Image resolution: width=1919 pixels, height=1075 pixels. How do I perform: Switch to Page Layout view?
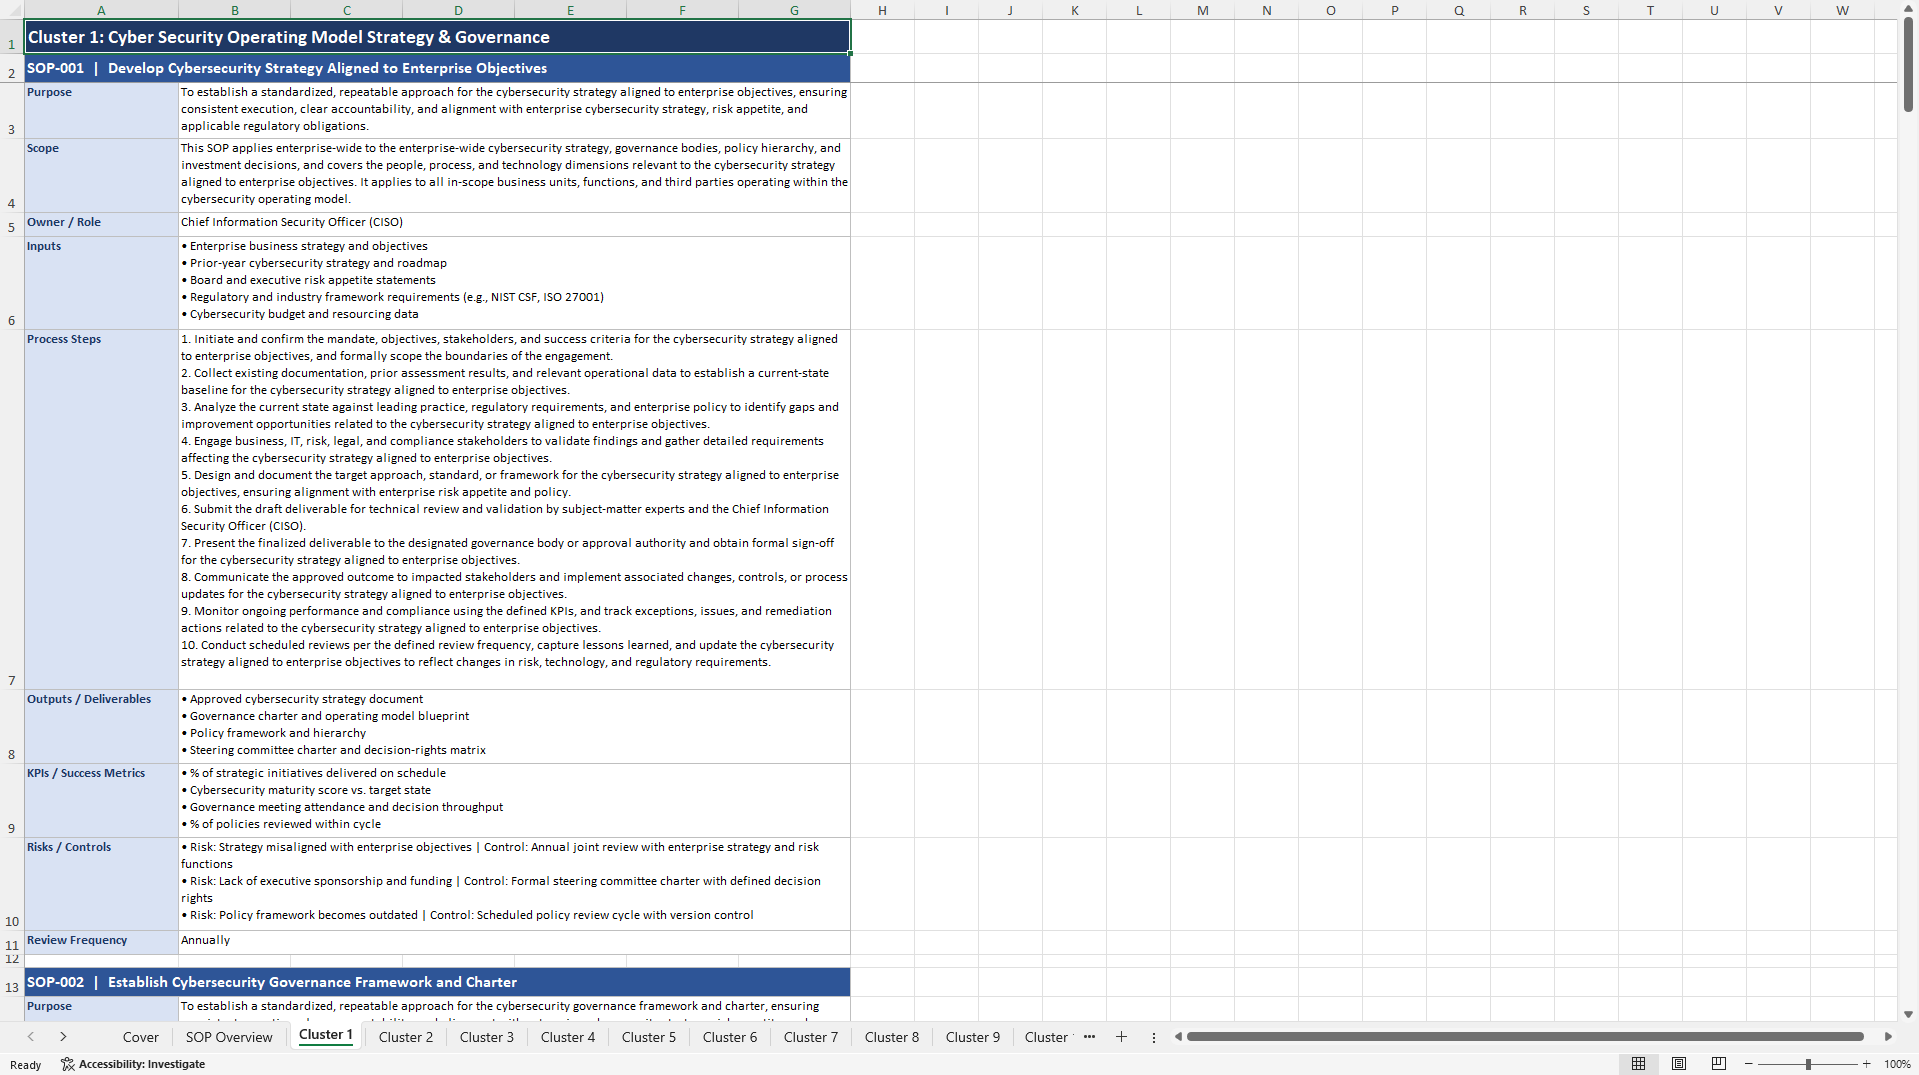(x=1679, y=1064)
